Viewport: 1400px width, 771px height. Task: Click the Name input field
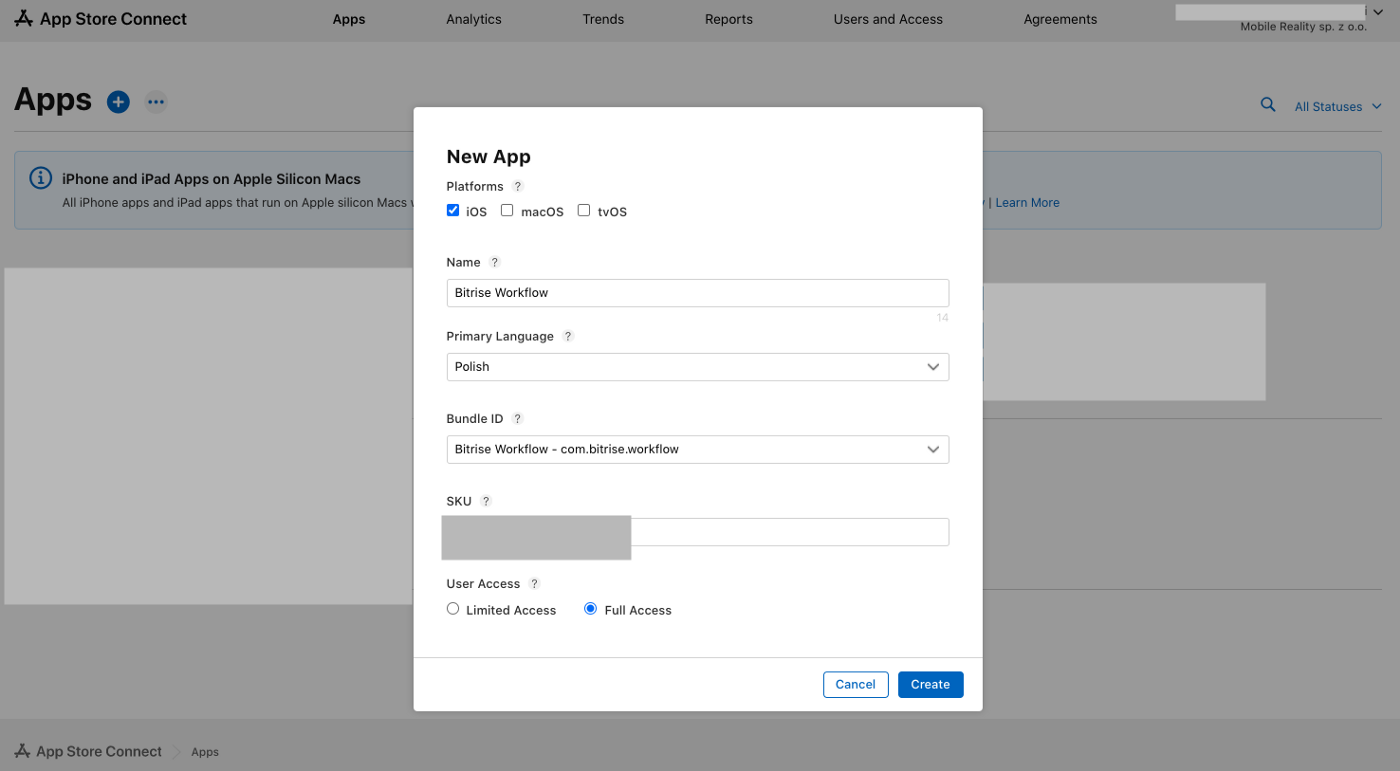coord(697,293)
